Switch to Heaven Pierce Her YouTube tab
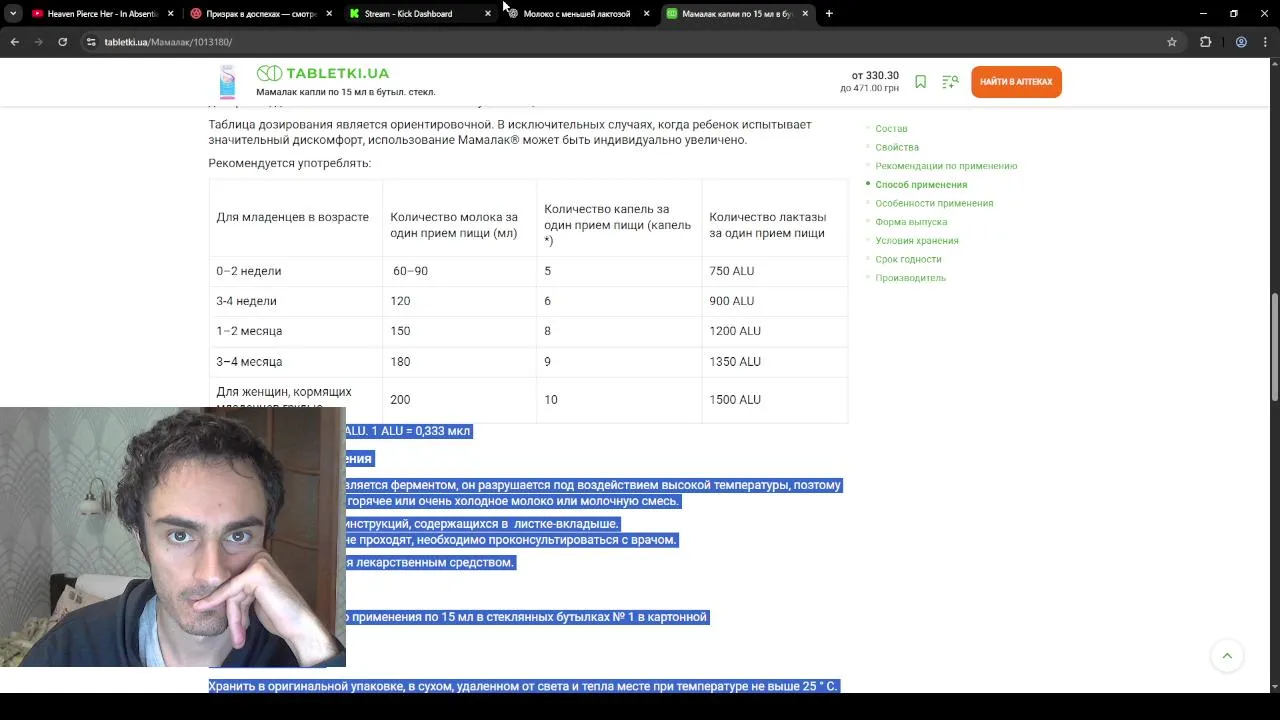Screen dimensions: 1280x720 point(100,14)
